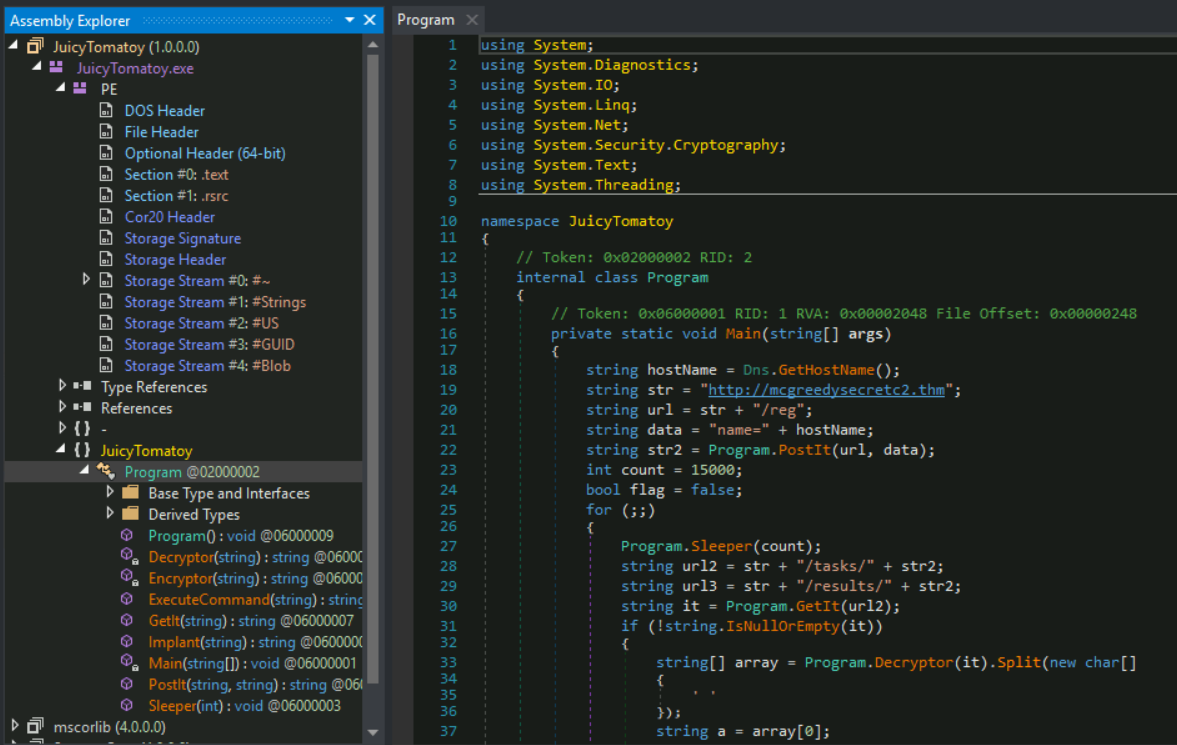The image size is (1177, 745).
Task: Click the Storage Signature icon
Action: (x=107, y=238)
